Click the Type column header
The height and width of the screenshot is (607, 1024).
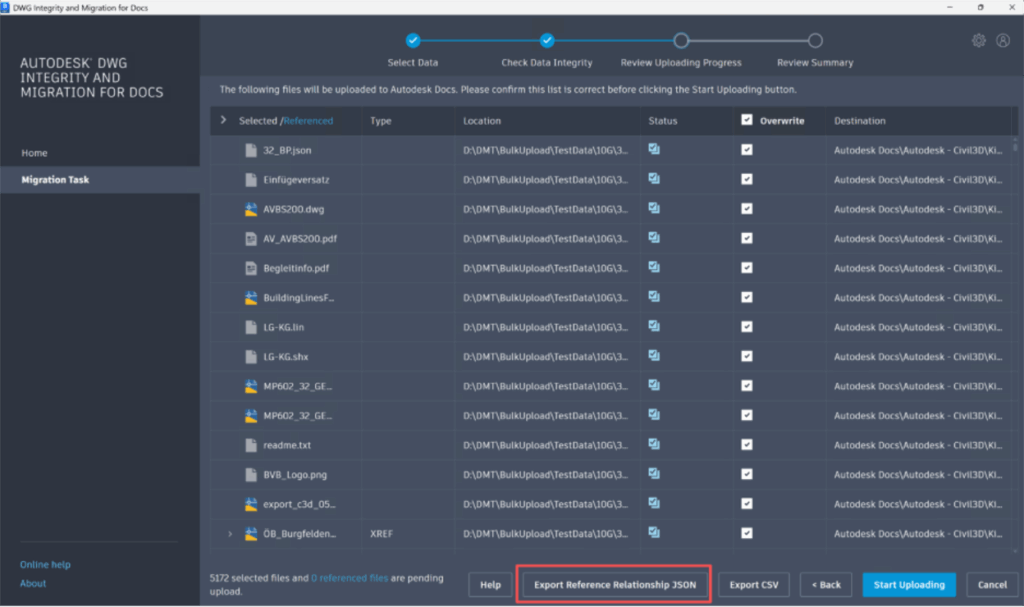tap(381, 121)
